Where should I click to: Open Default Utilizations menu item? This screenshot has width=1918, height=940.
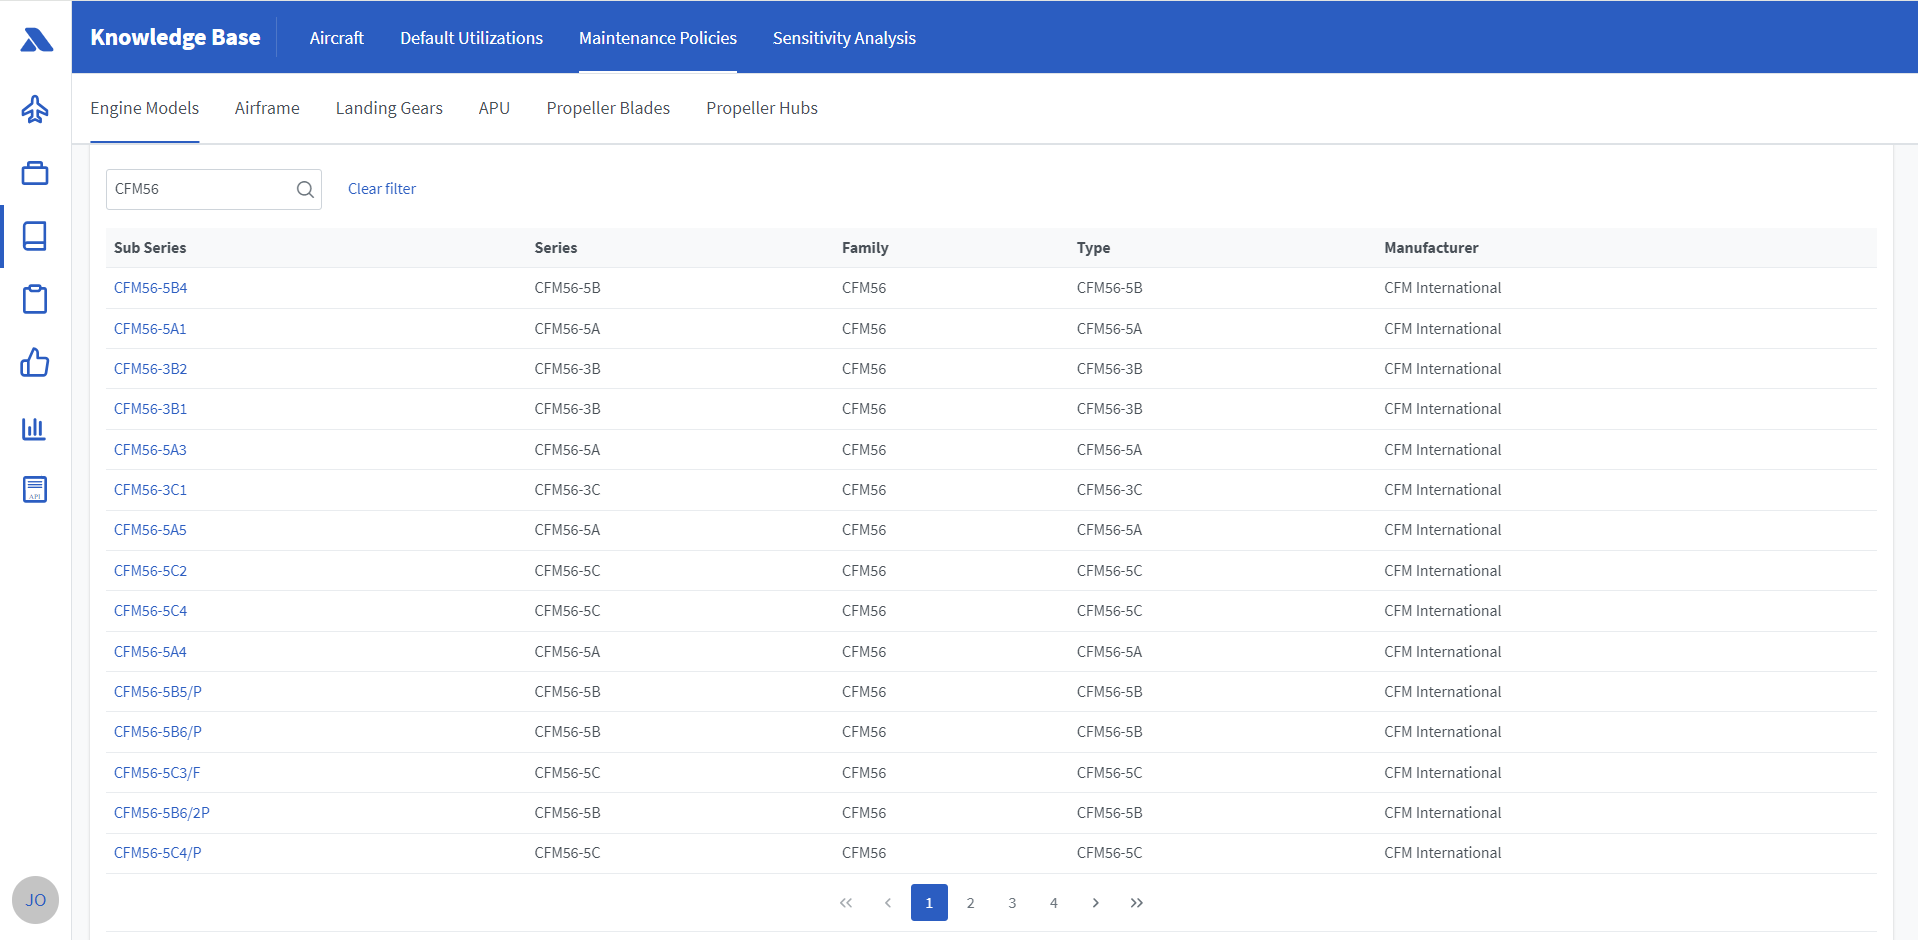472,38
